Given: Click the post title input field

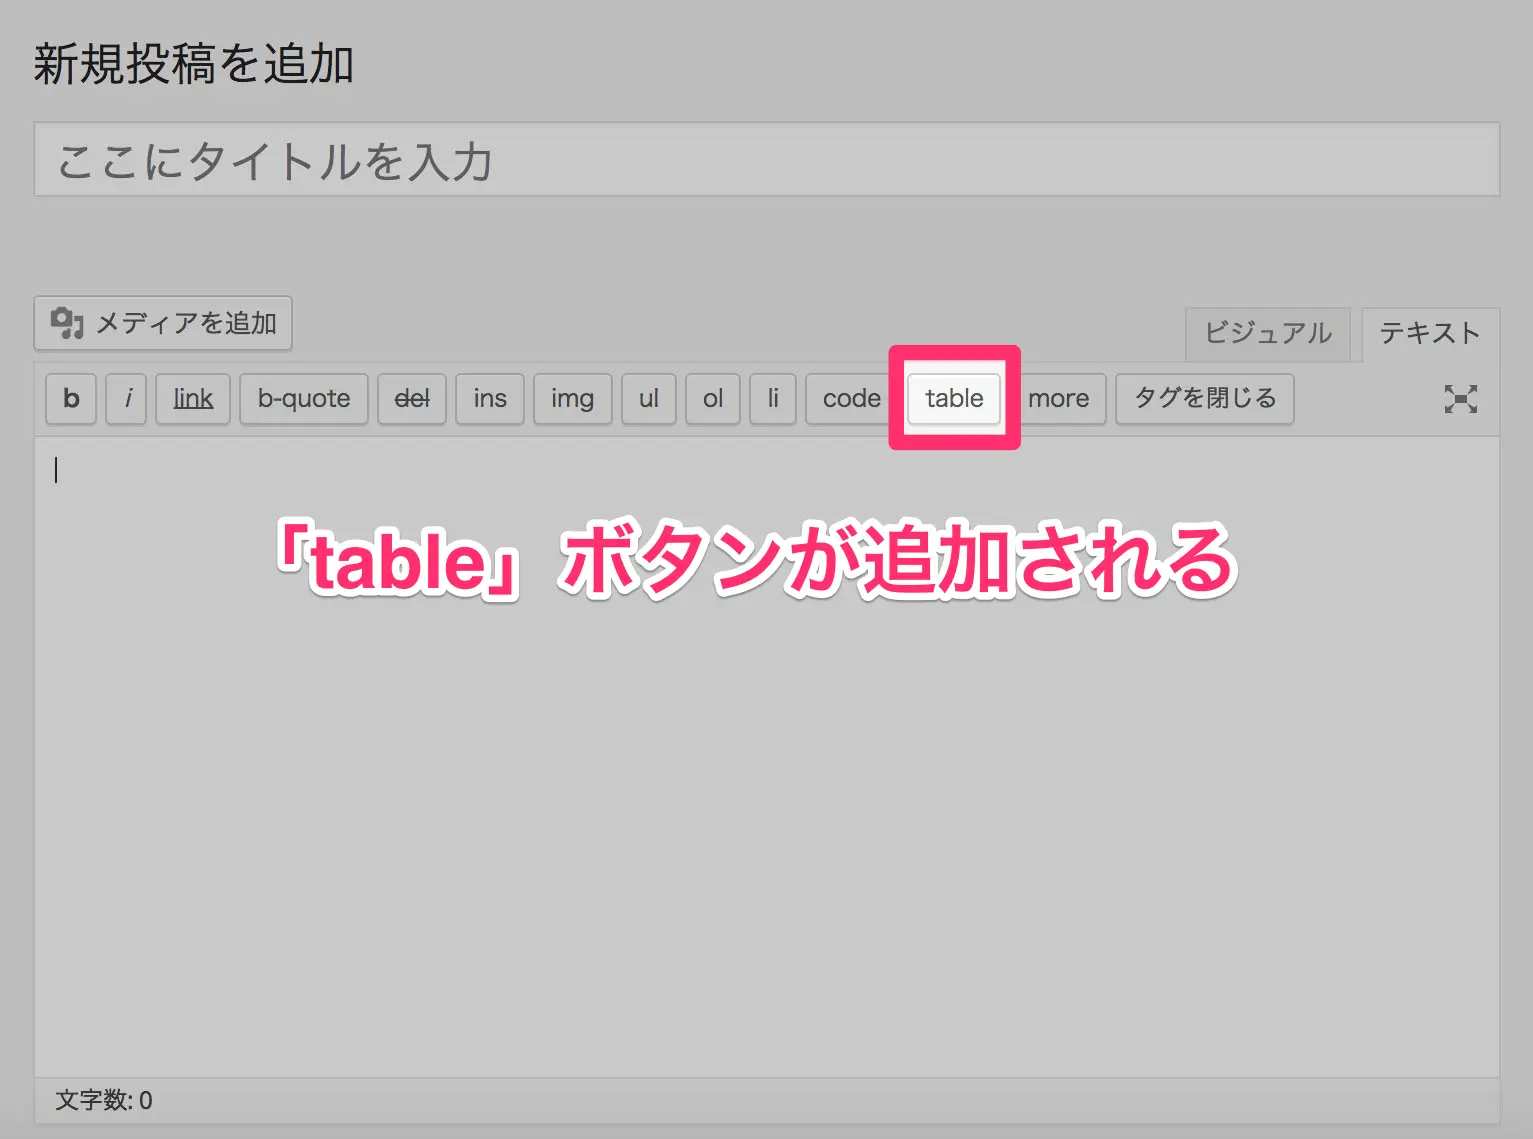Looking at the screenshot, I should (766, 159).
